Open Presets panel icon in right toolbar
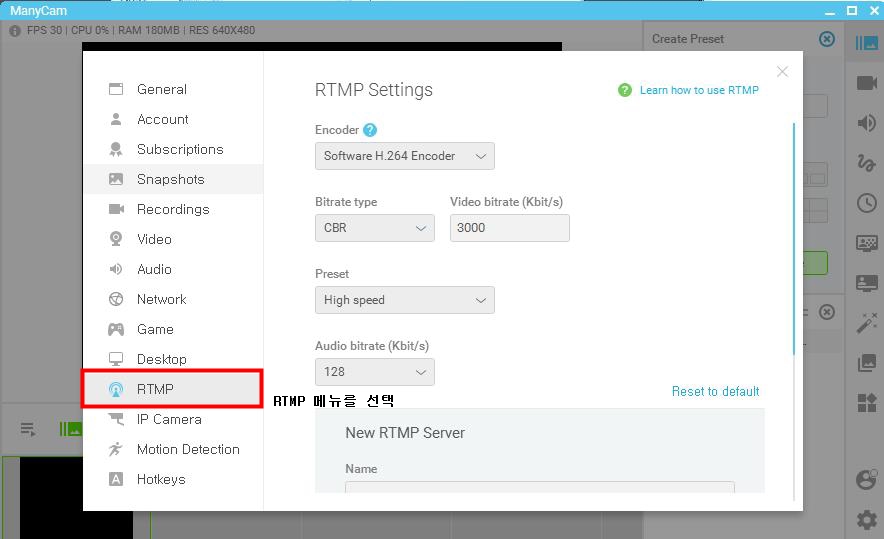This screenshot has height=539, width=884. click(867, 43)
